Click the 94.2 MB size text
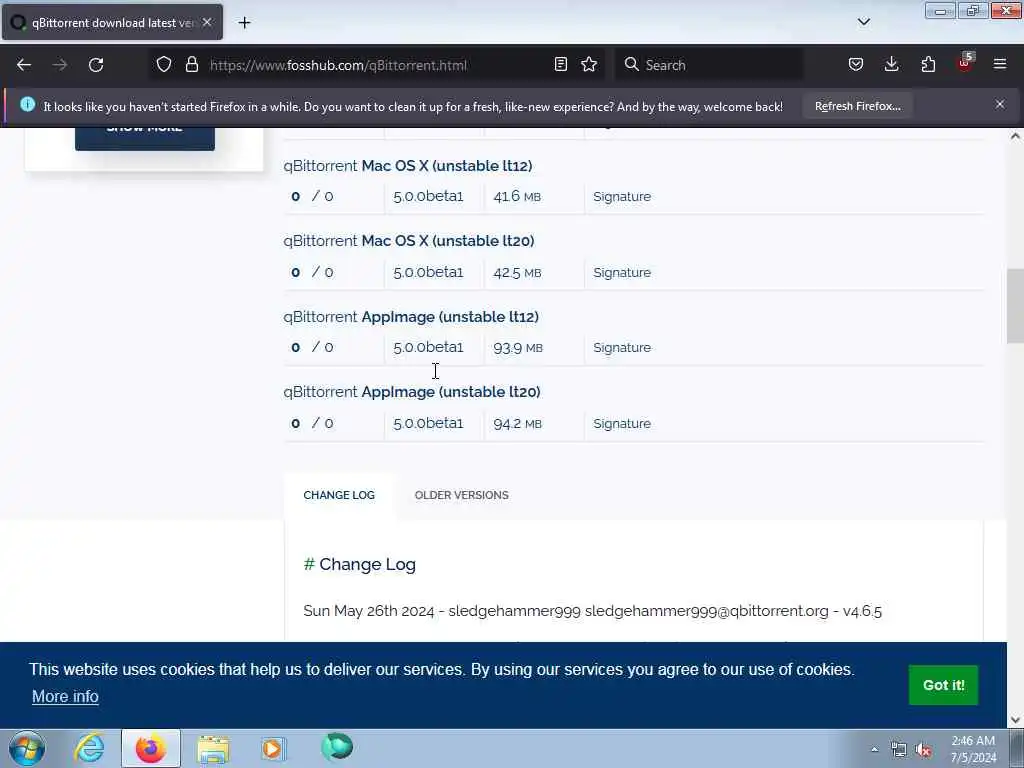1024x768 pixels. [x=517, y=423]
